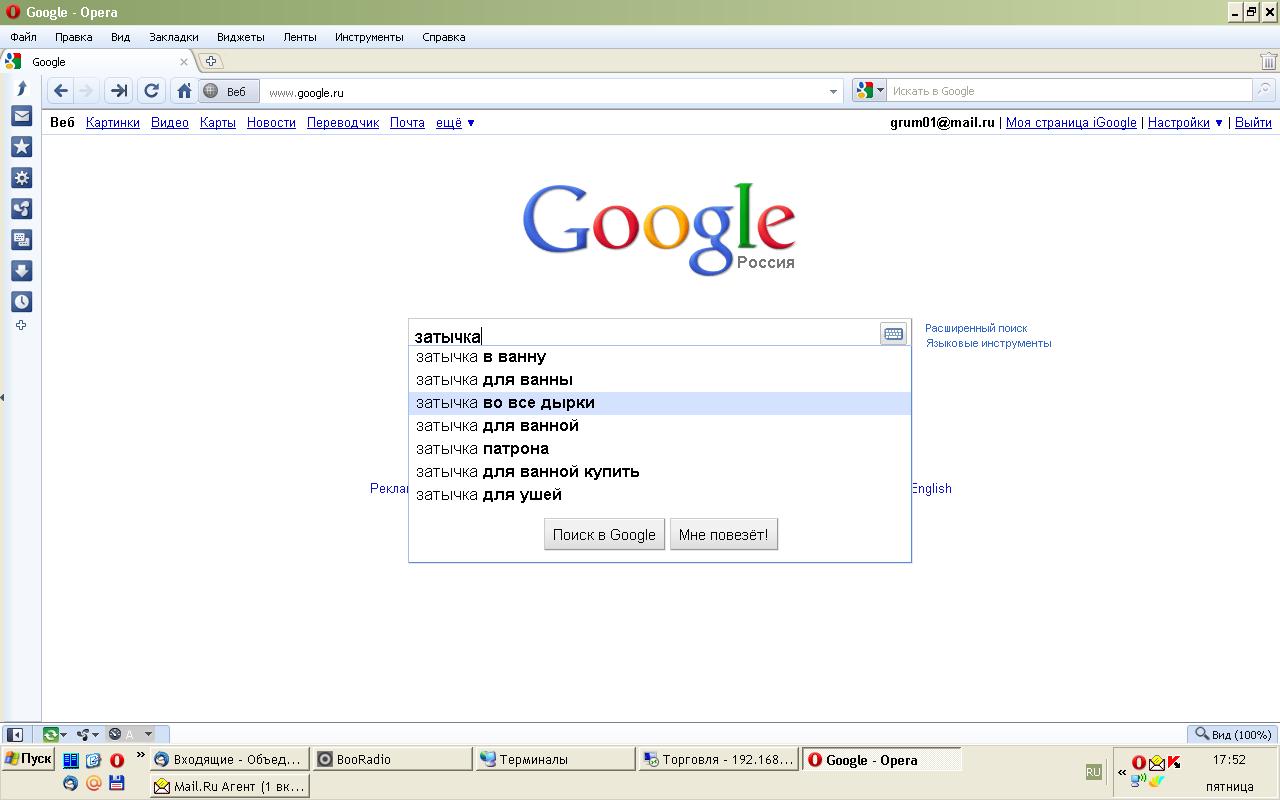Screen dimensions: 1280x800
Task: Open the Пуск Start button
Action: pos(28,759)
